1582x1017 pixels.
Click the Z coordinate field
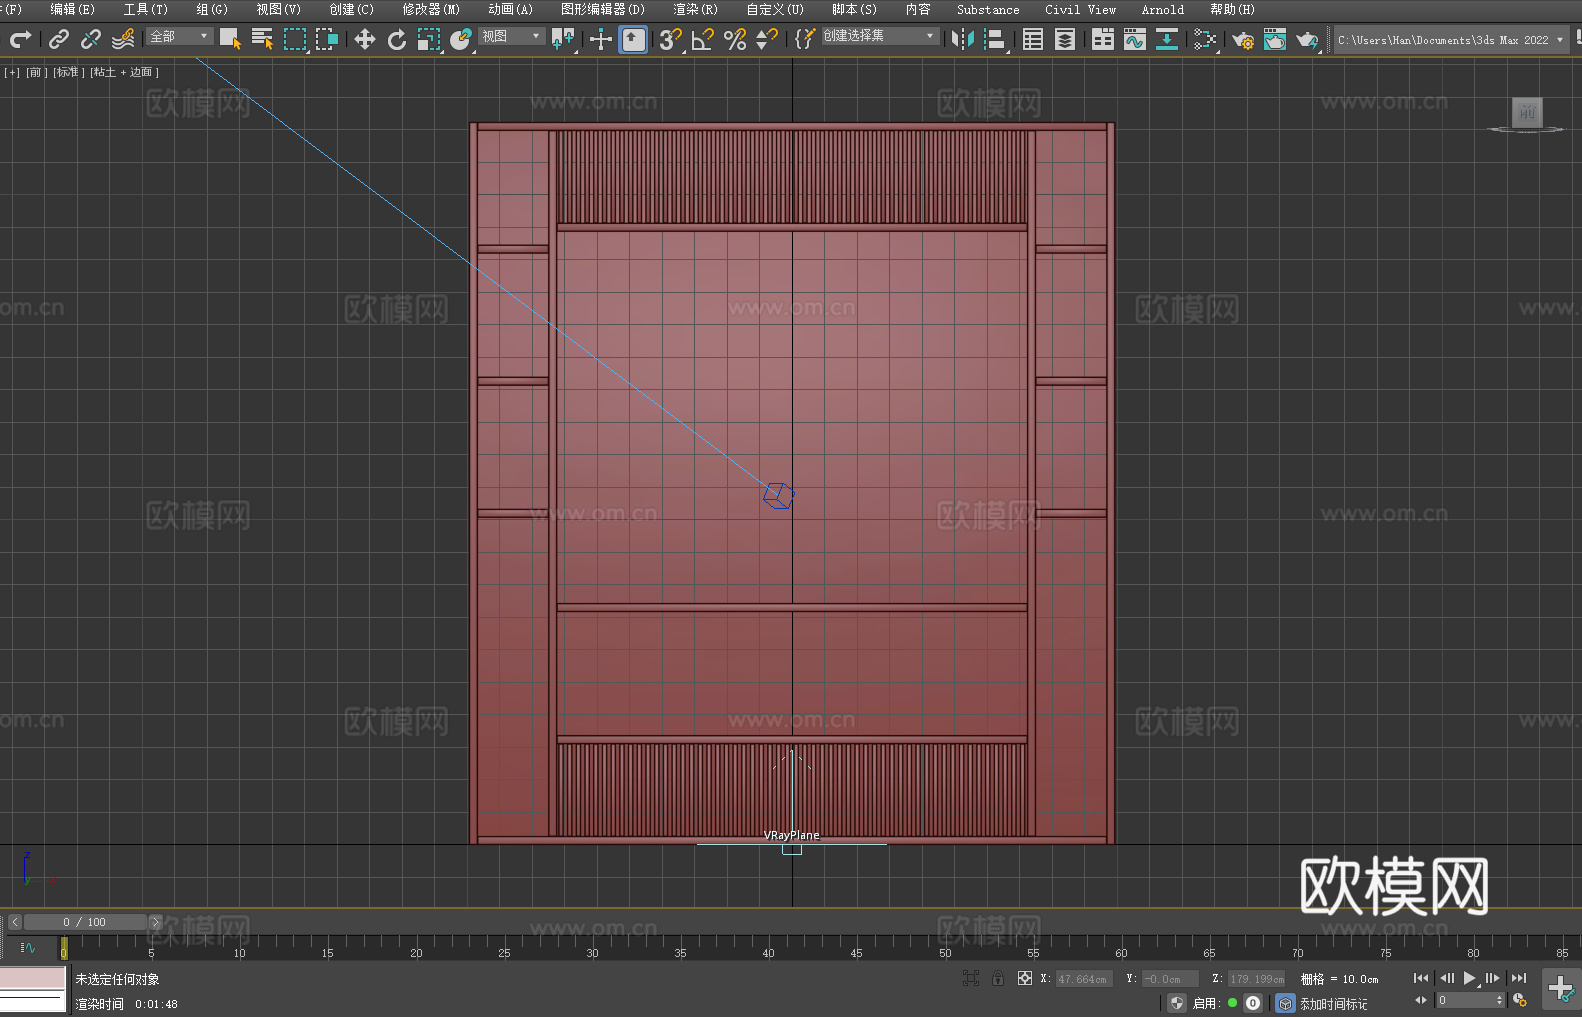(1256, 979)
